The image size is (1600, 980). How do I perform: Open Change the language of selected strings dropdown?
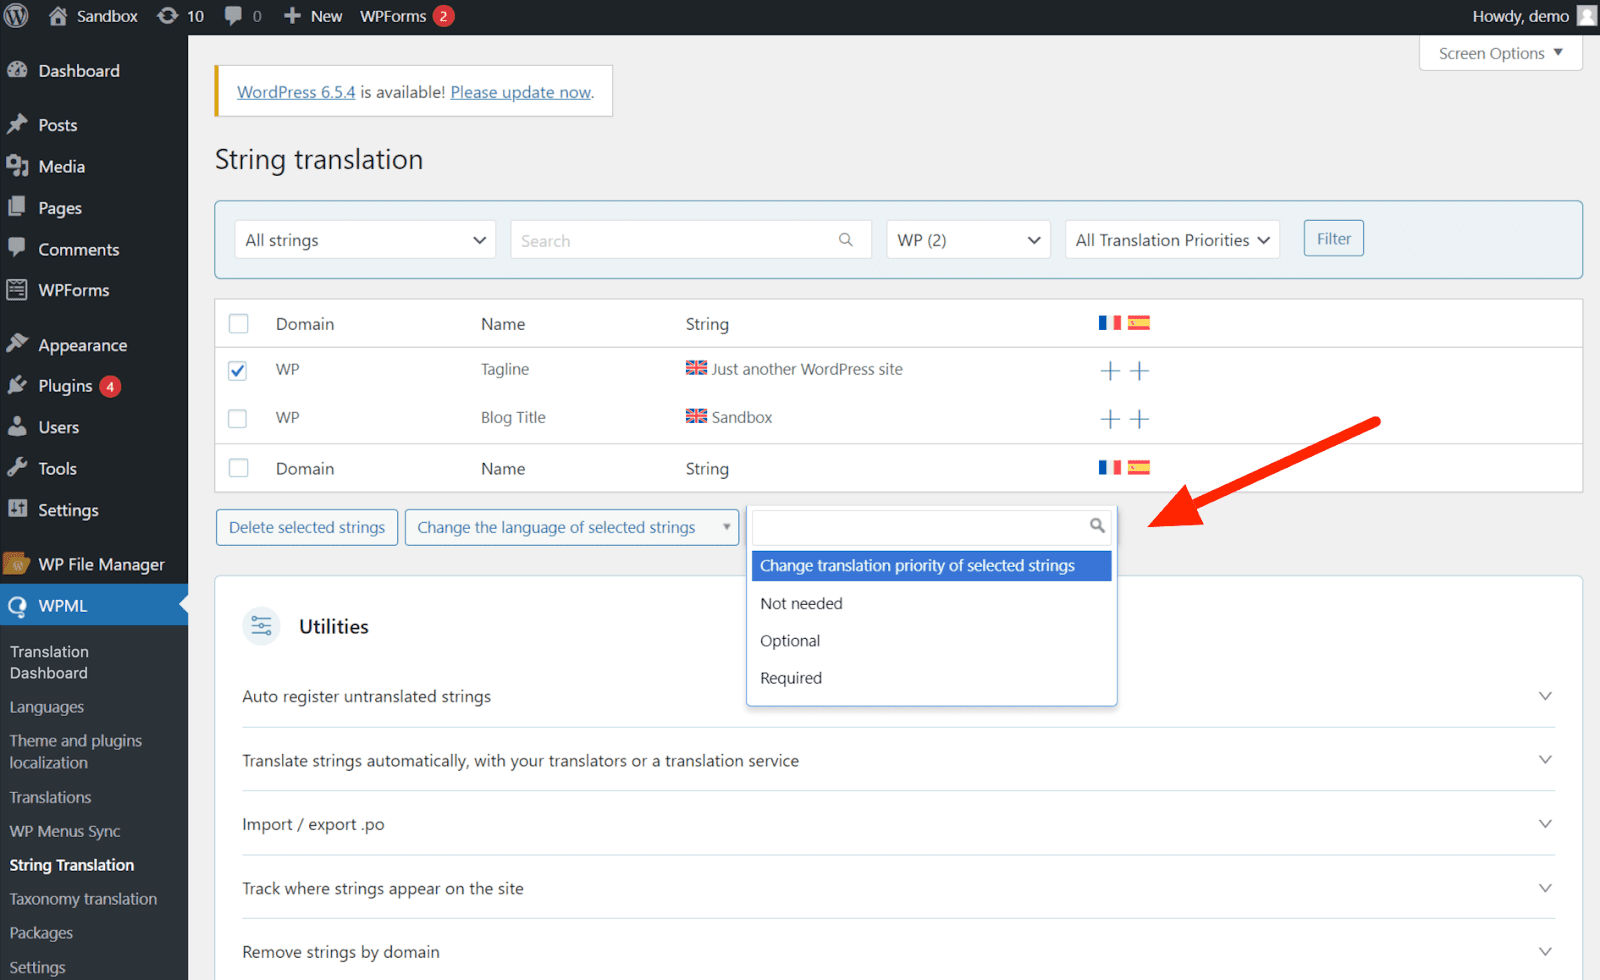click(572, 527)
